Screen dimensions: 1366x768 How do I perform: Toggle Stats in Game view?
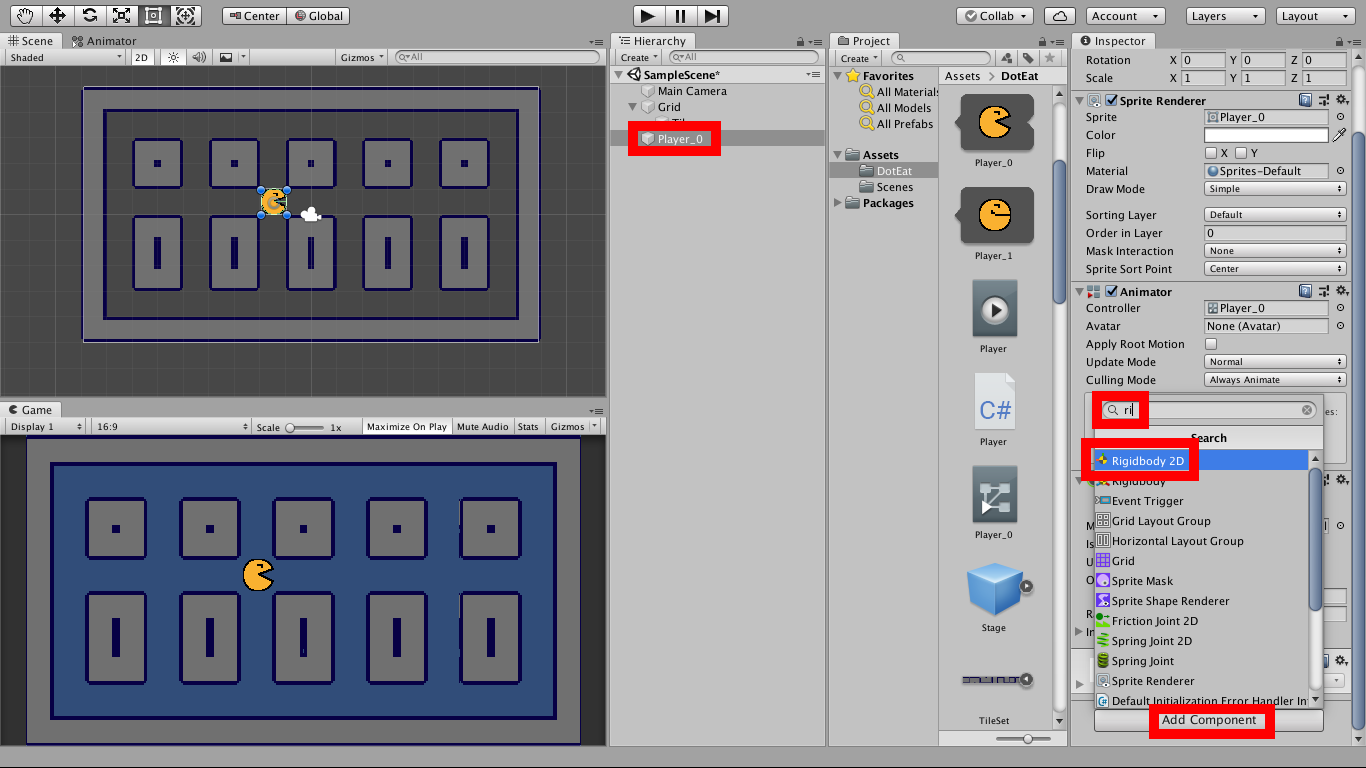point(528,426)
